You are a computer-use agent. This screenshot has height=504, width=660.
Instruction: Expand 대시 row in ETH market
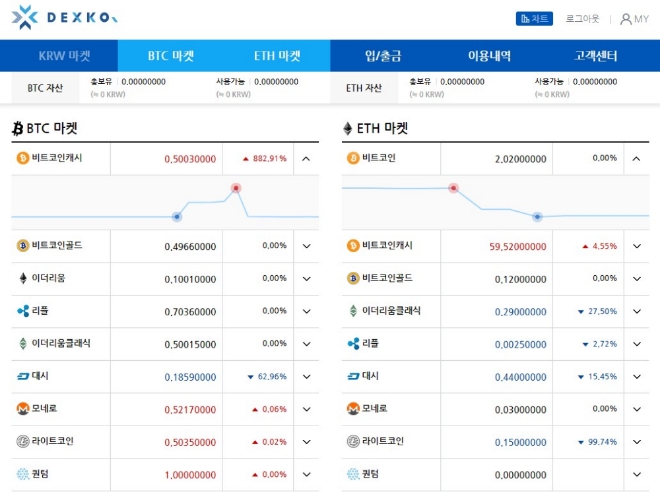(637, 377)
